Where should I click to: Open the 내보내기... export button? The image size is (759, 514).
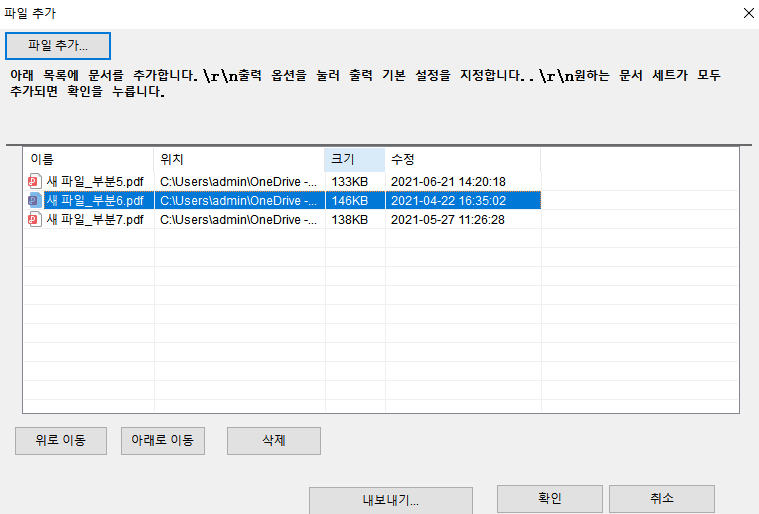(x=391, y=500)
